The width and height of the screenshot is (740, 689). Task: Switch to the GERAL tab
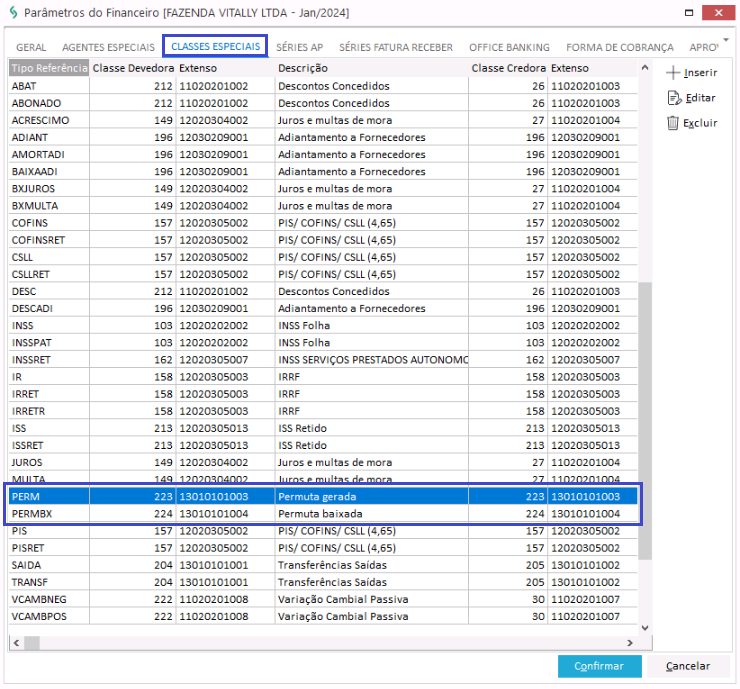(x=31, y=47)
